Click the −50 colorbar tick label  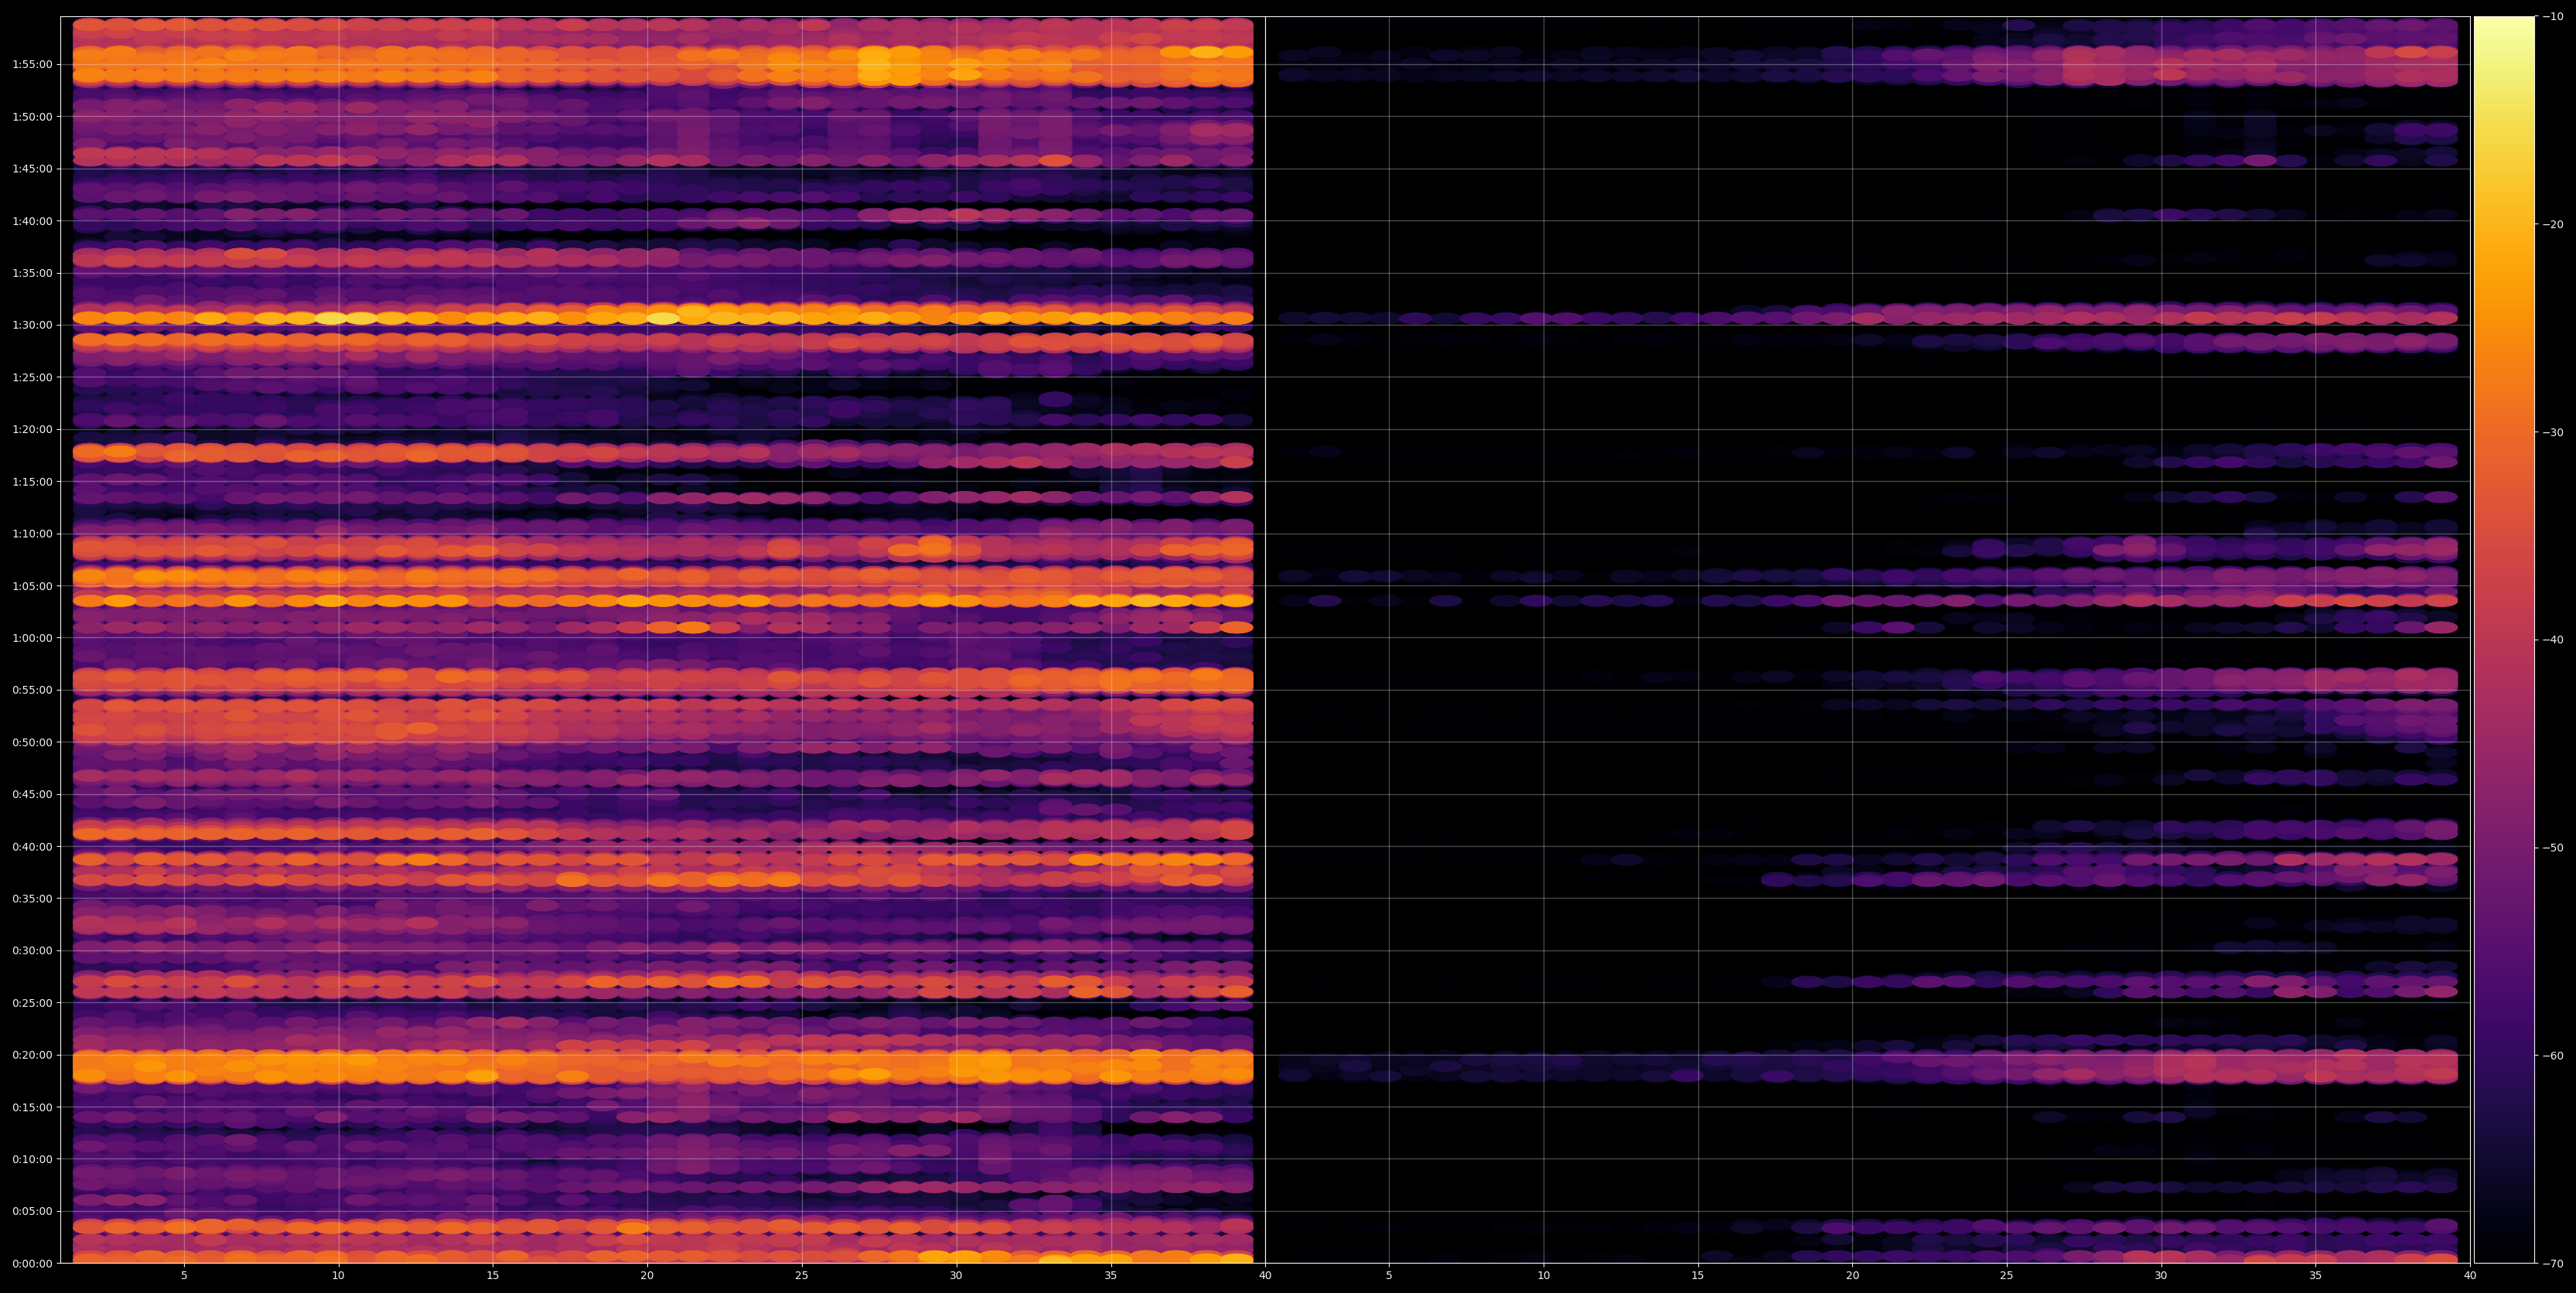(2553, 848)
